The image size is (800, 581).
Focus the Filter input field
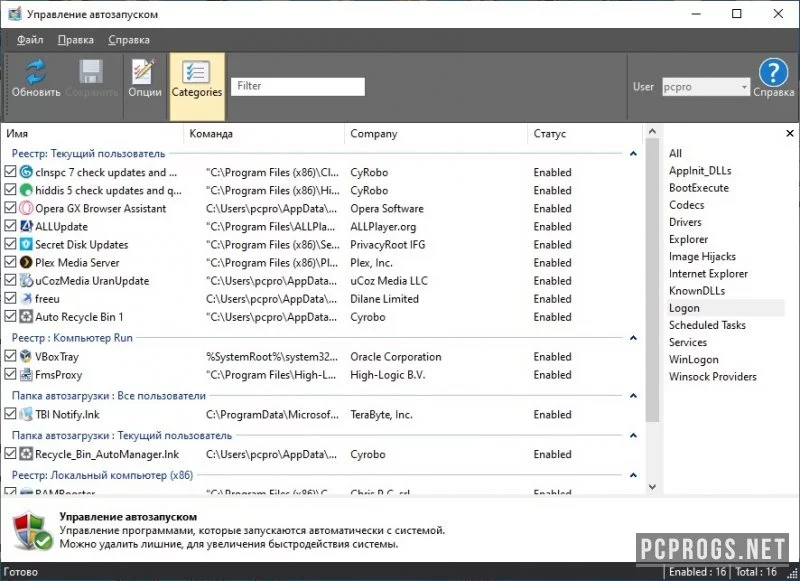click(x=297, y=86)
